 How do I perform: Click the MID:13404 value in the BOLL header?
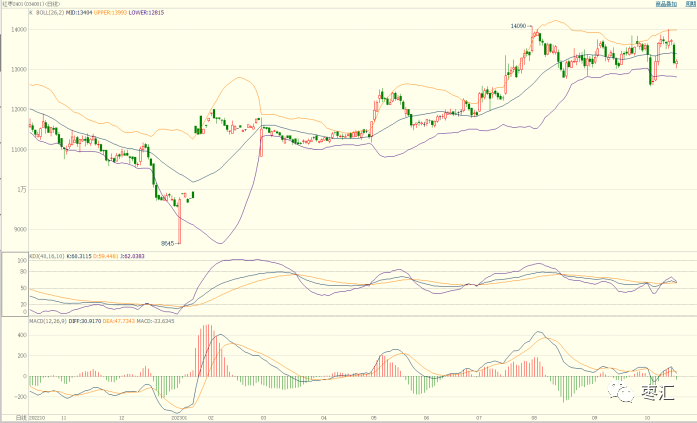pyautogui.click(x=79, y=13)
